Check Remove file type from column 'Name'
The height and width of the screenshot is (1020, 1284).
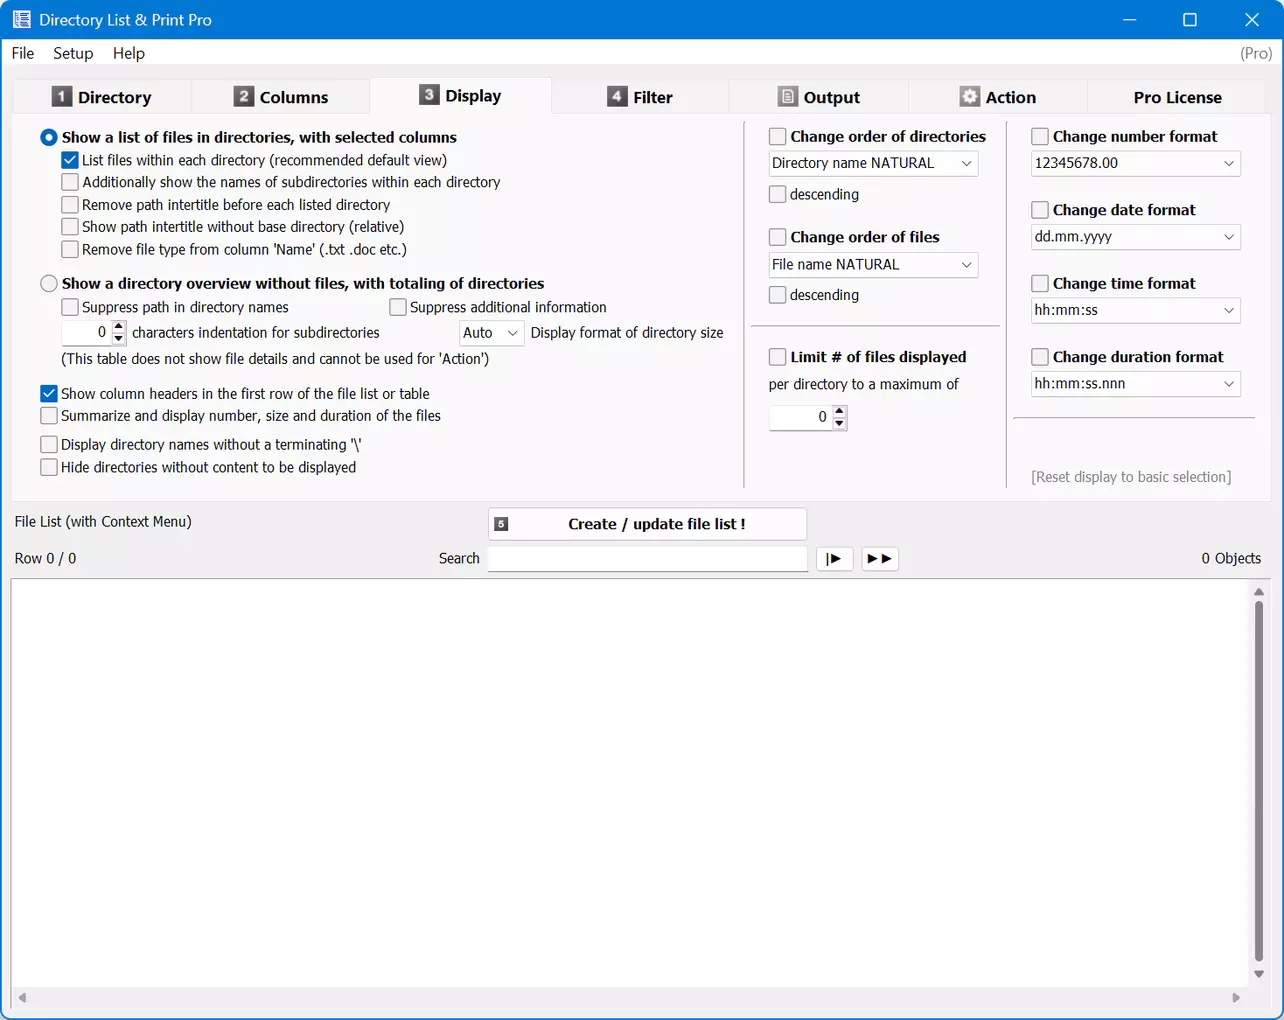point(70,249)
